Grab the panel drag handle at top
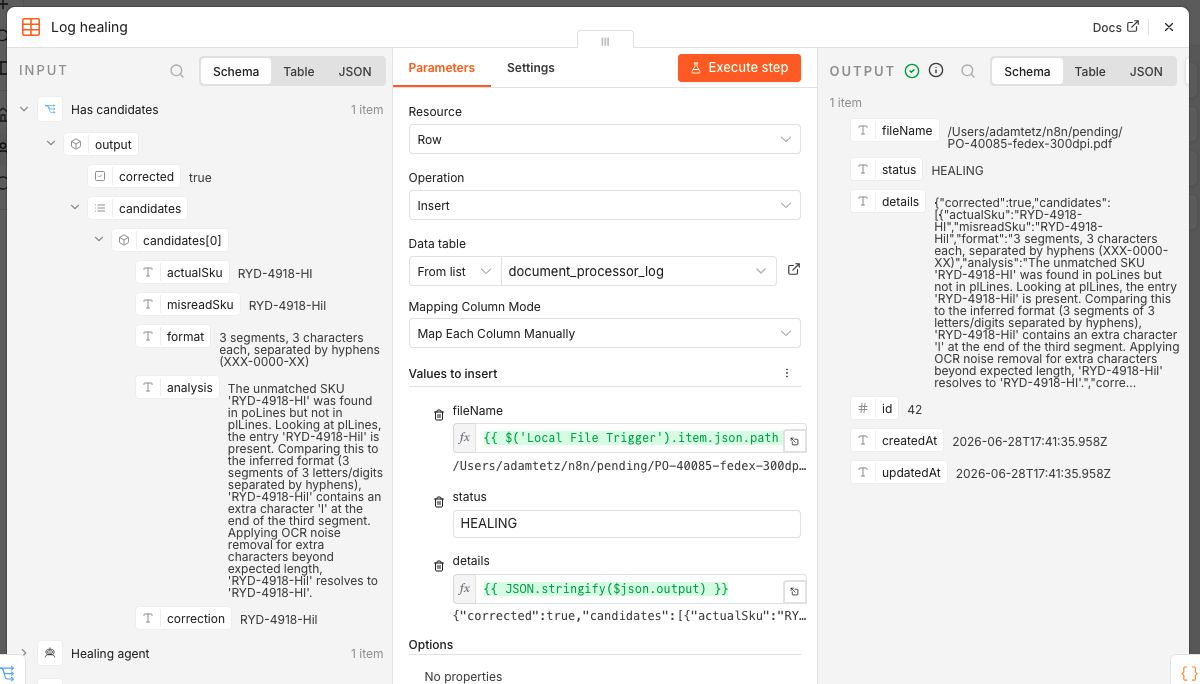This screenshot has height=684, width=1200. 605,41
